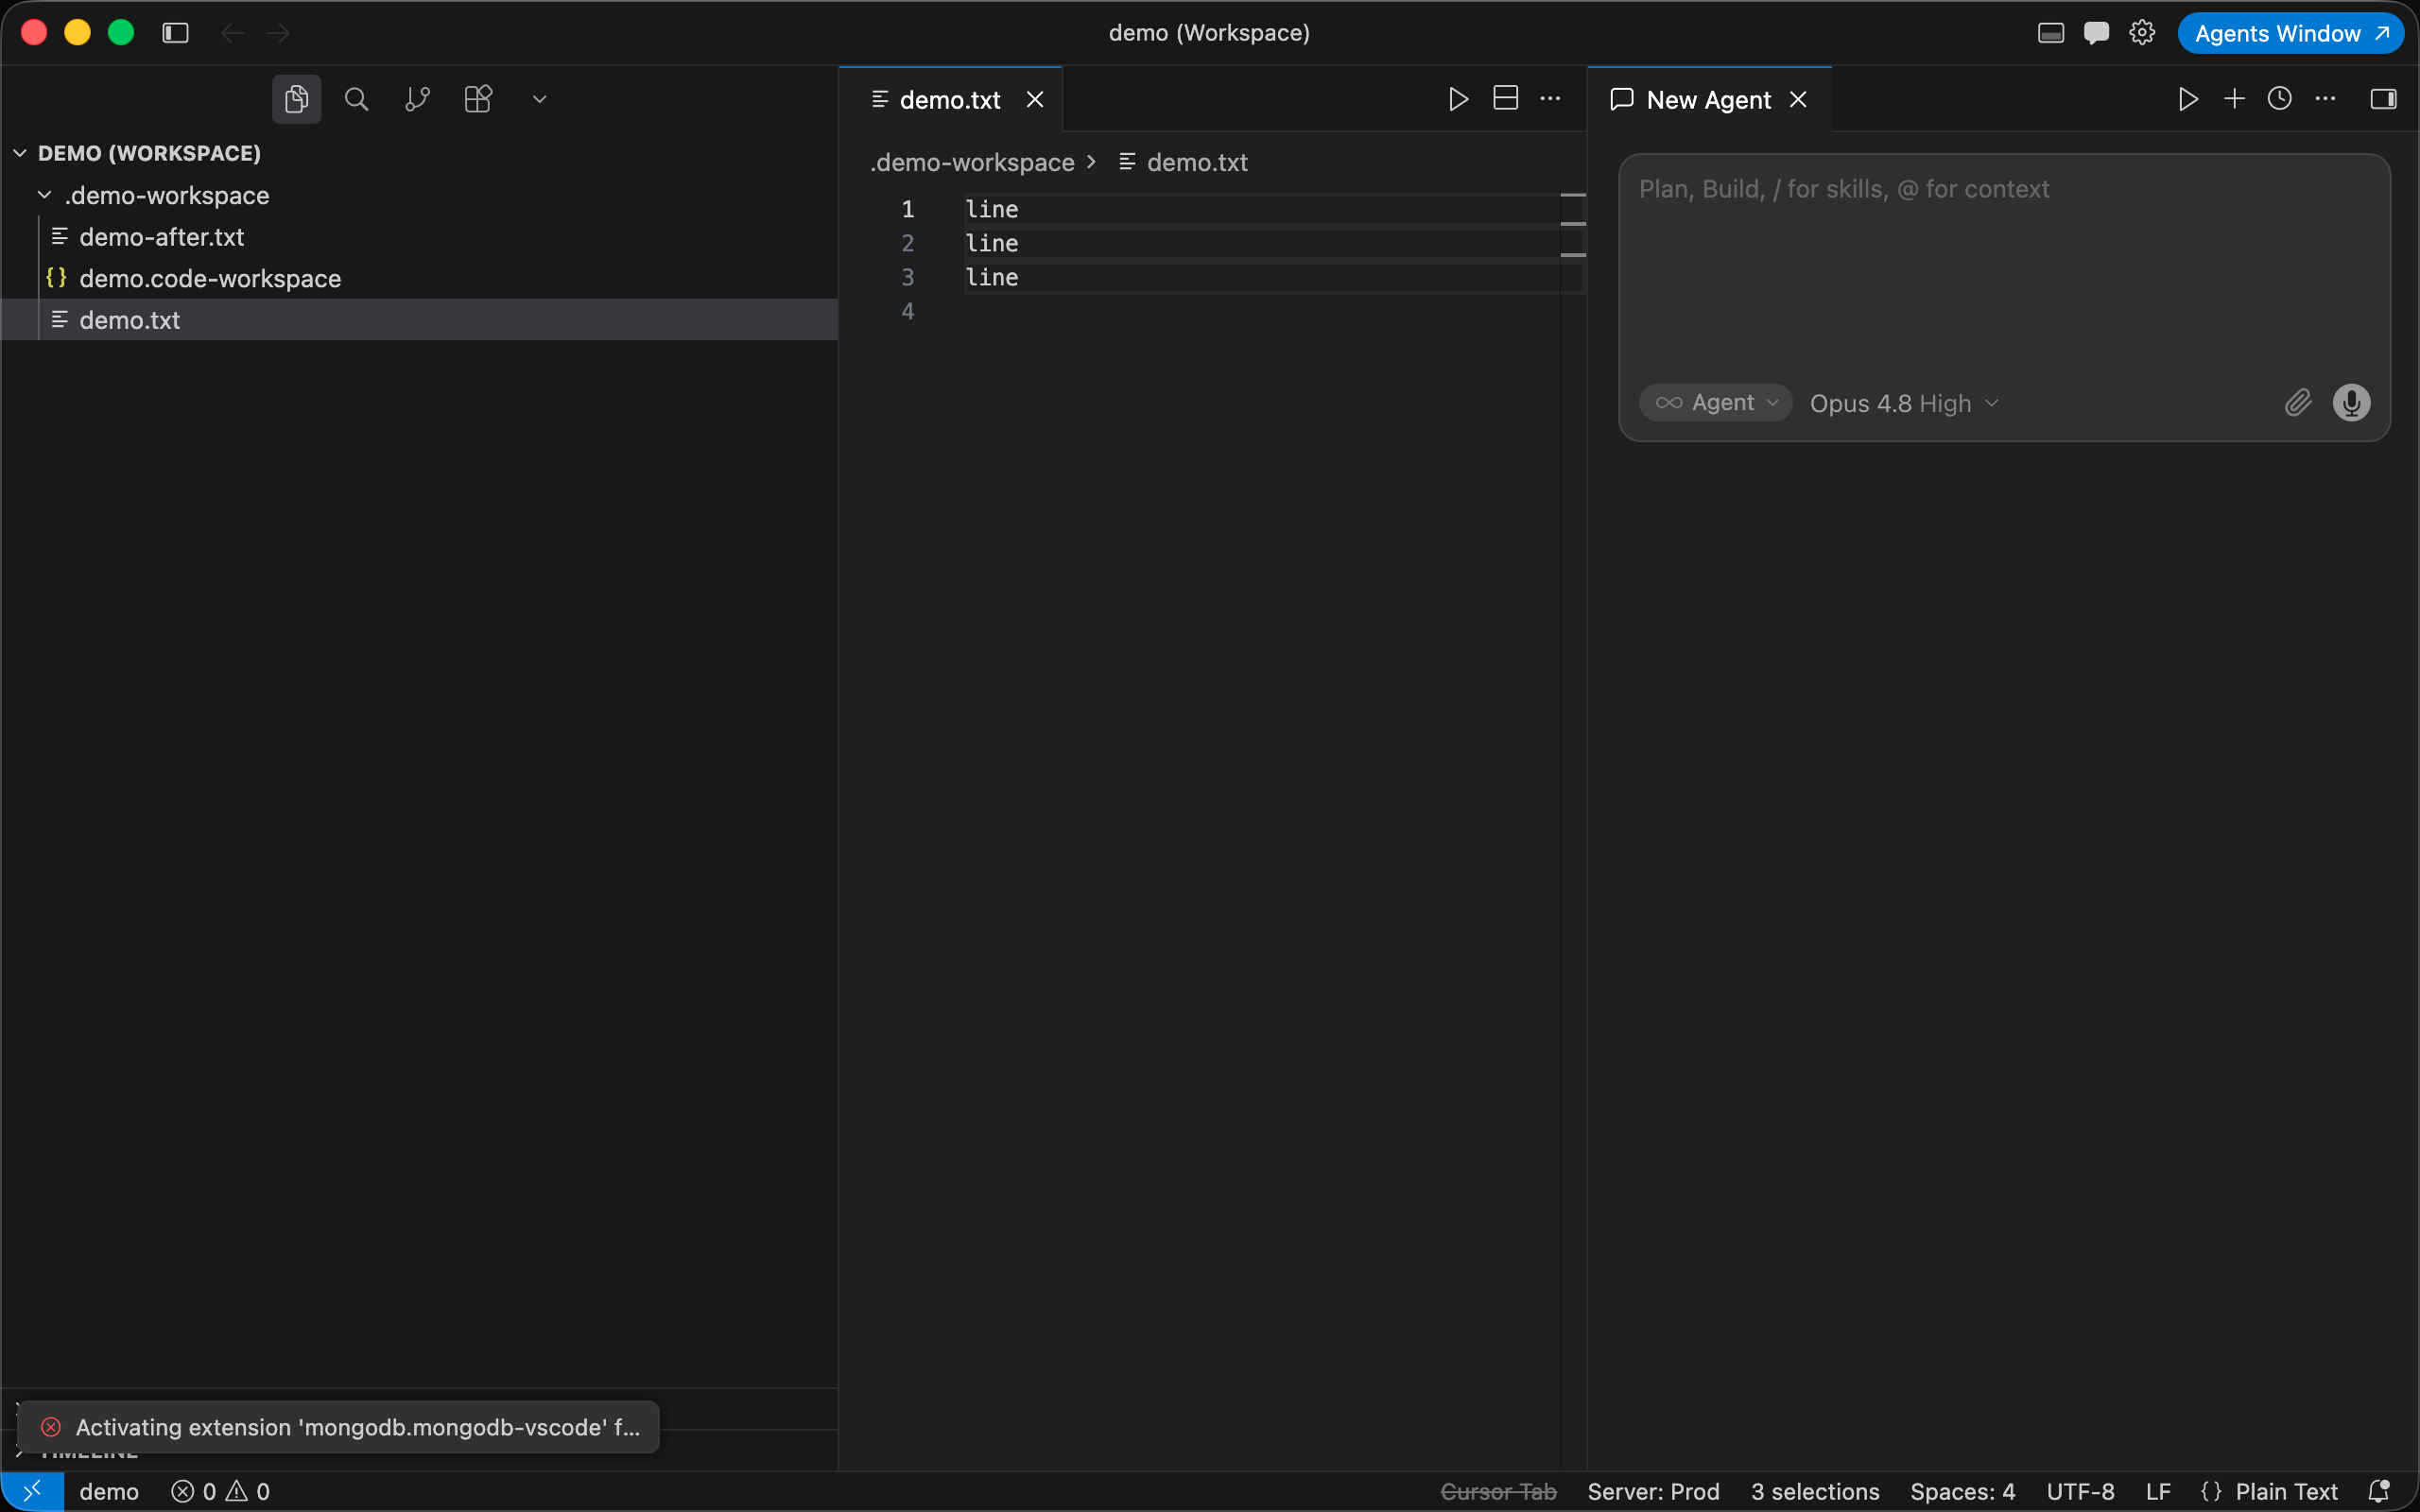The image size is (2420, 1512).
Task: Open problems errors and warnings indicator
Action: (220, 1491)
